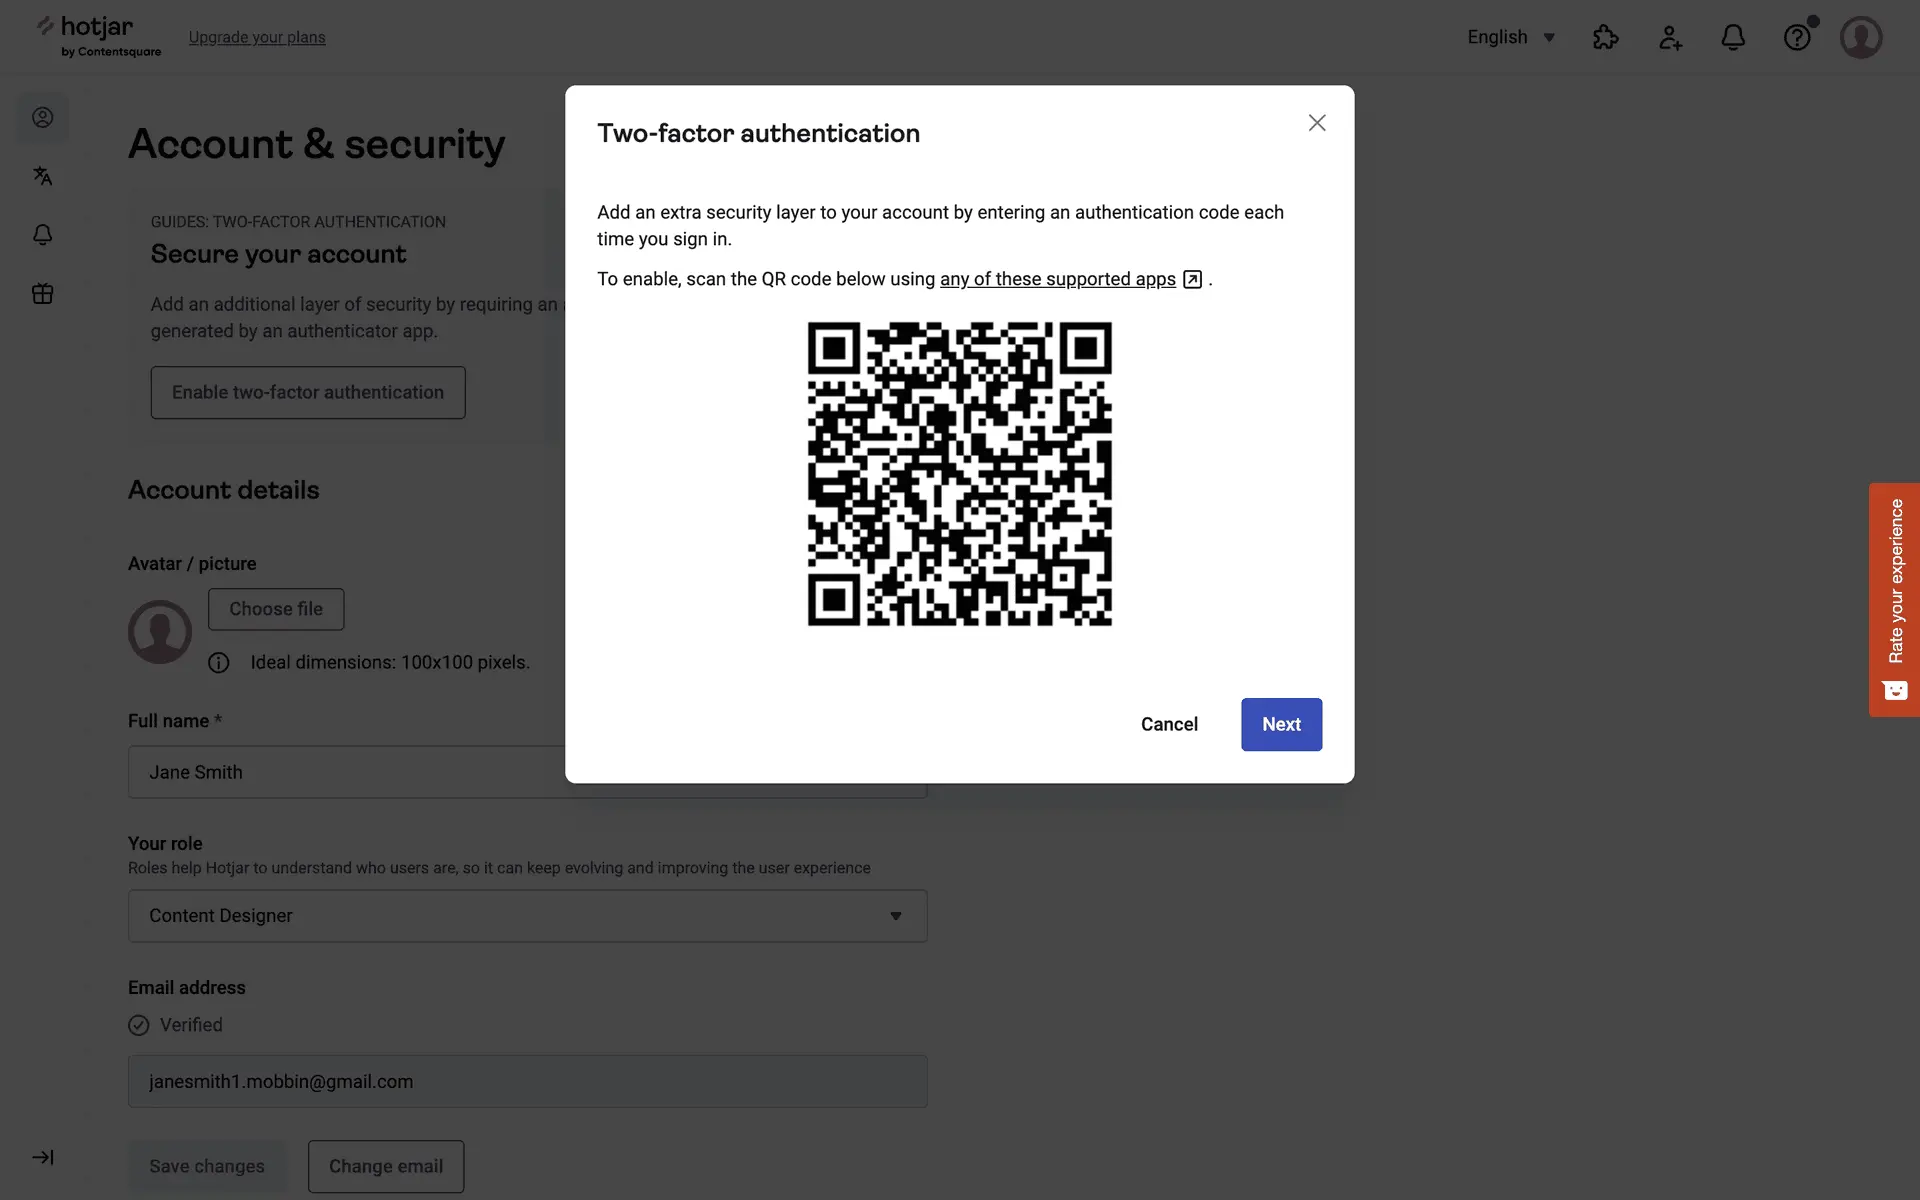This screenshot has width=1920, height=1200.
Task: Click the QR code image
Action: (x=959, y=474)
